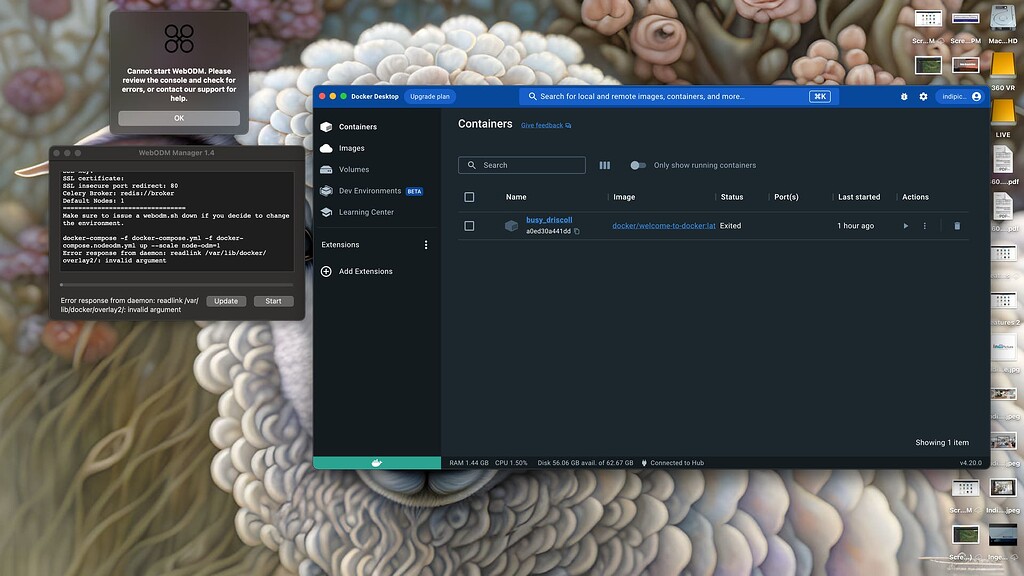
Task: Start the busy_driscoll container with play icon
Action: tap(906, 226)
